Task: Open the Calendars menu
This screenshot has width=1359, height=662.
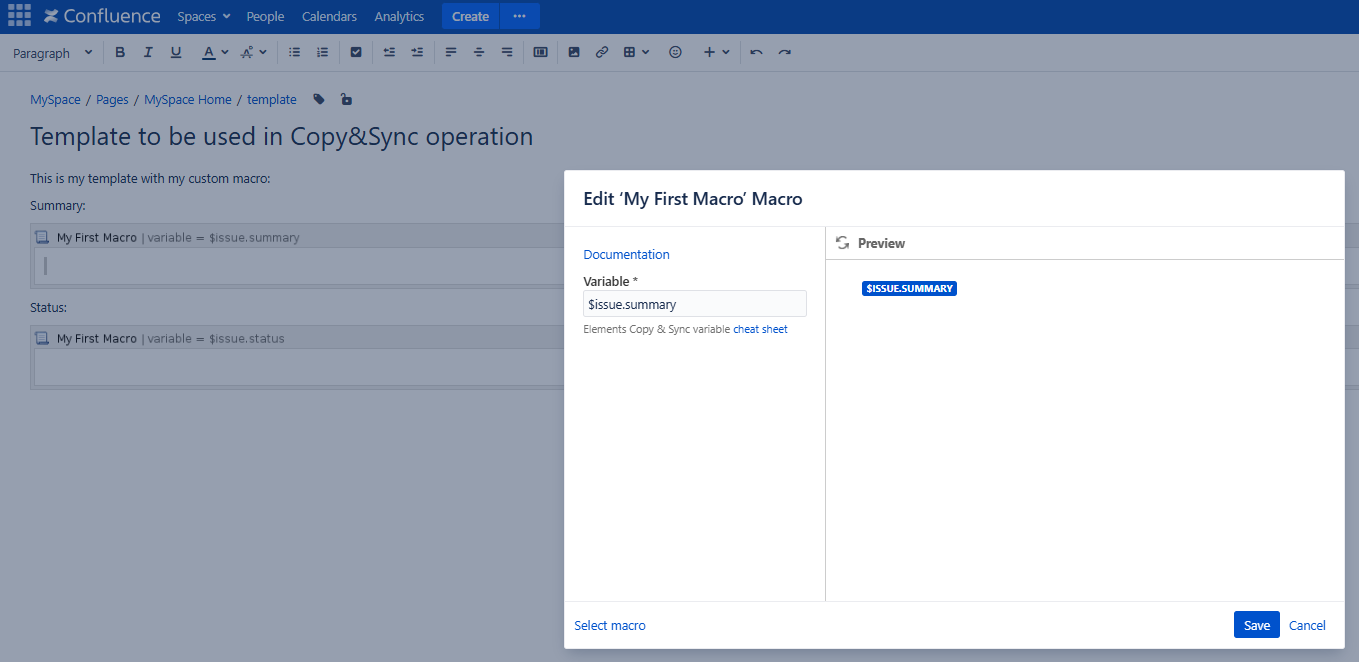Action: 329,16
